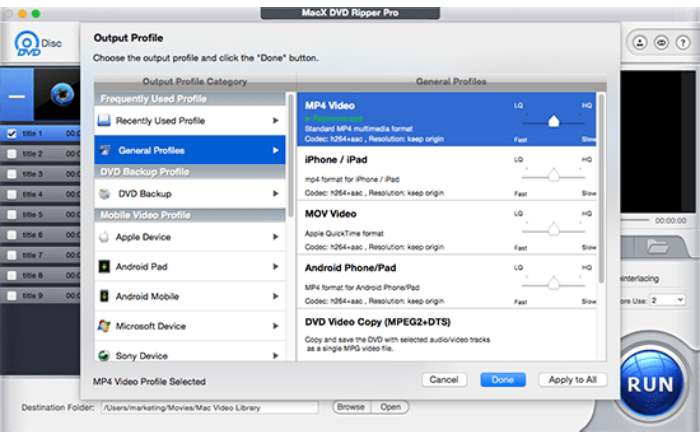Viewport: 700px width, 440px height.
Task: Open the output folder icon tab
Action: pos(658,246)
